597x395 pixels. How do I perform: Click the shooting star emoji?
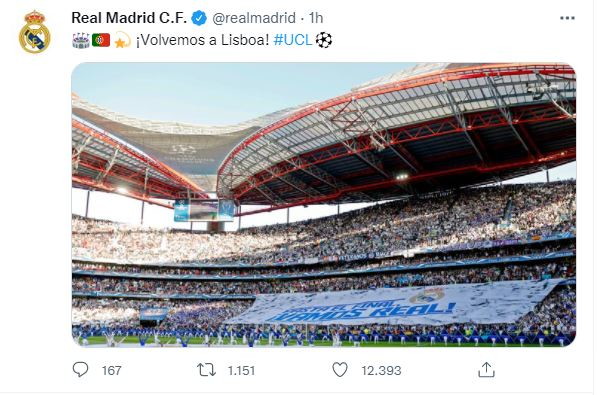122,40
